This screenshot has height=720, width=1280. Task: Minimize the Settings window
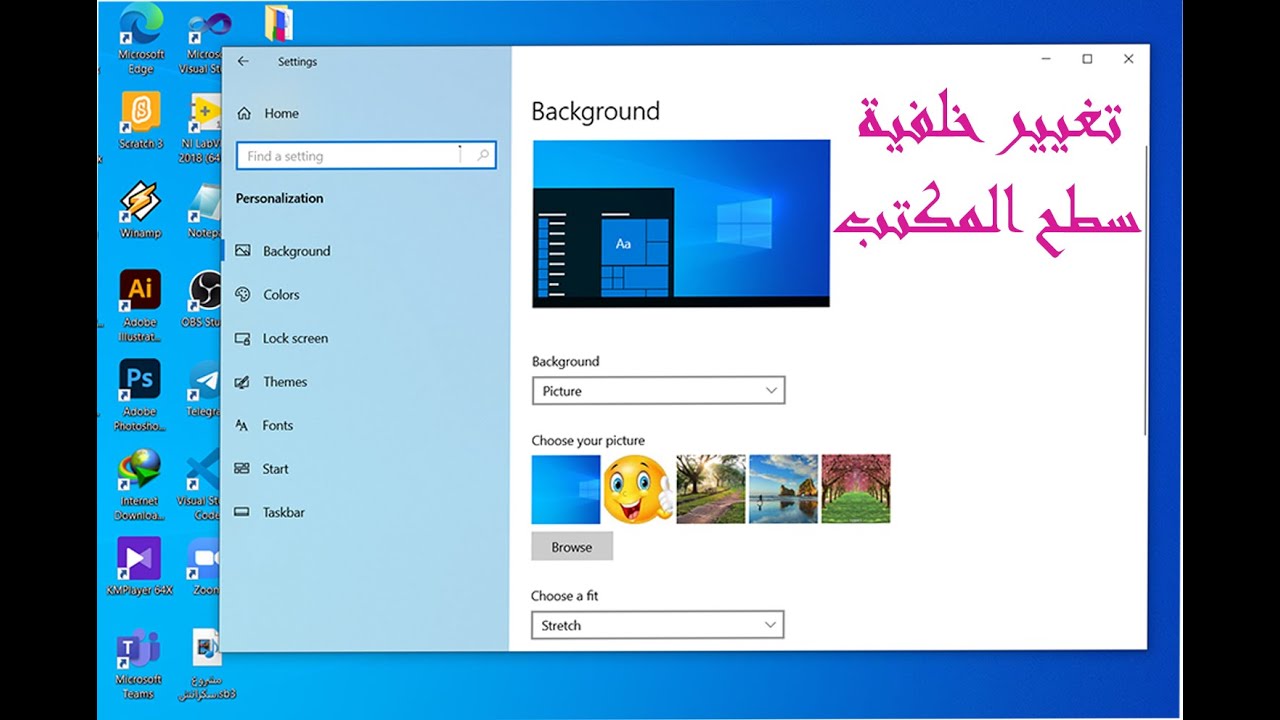[1046, 59]
